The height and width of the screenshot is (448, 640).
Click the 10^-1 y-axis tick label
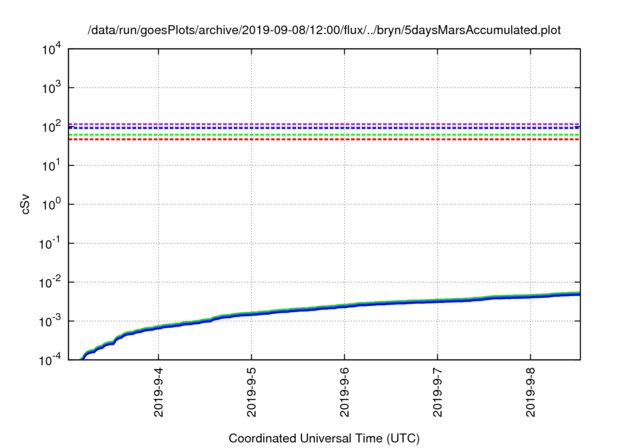50,244
